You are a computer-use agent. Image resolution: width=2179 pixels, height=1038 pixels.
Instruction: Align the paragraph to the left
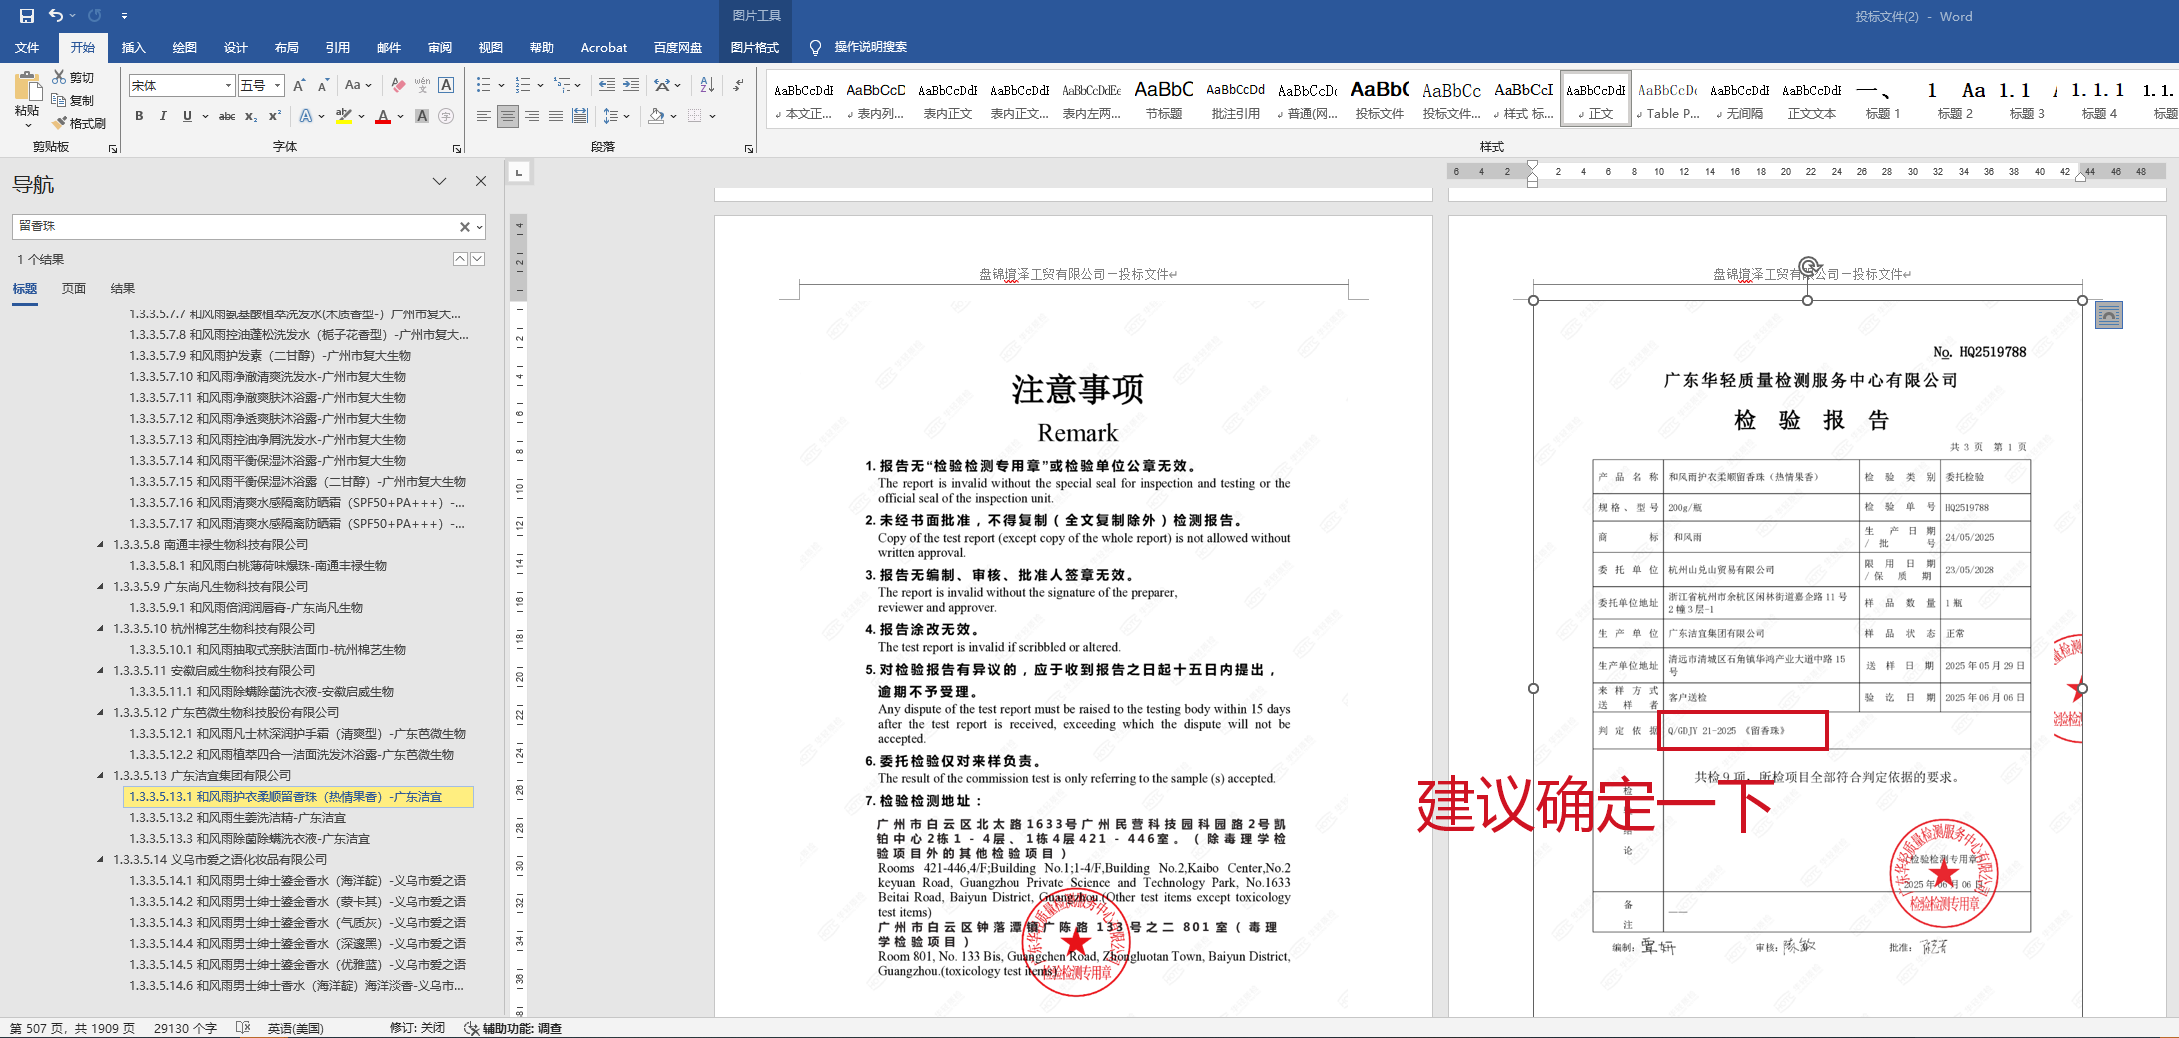point(484,116)
